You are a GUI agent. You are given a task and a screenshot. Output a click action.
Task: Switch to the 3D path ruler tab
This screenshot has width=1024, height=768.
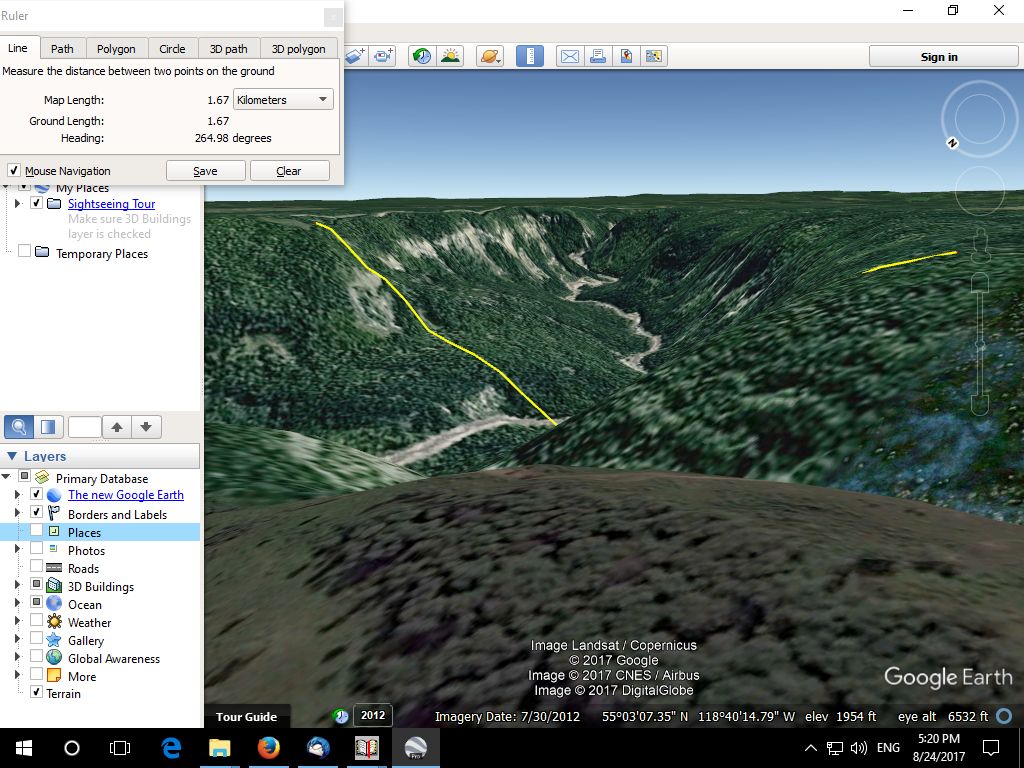point(229,49)
